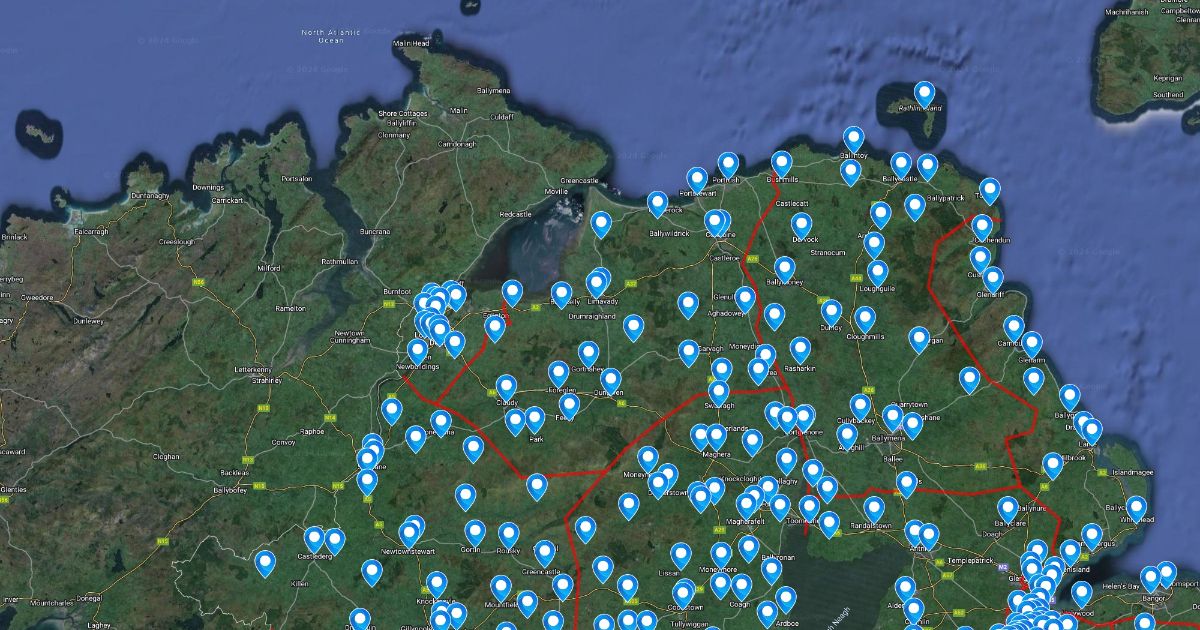Select the pin above the Ballintoy label
The height and width of the screenshot is (630, 1200).
(853, 140)
